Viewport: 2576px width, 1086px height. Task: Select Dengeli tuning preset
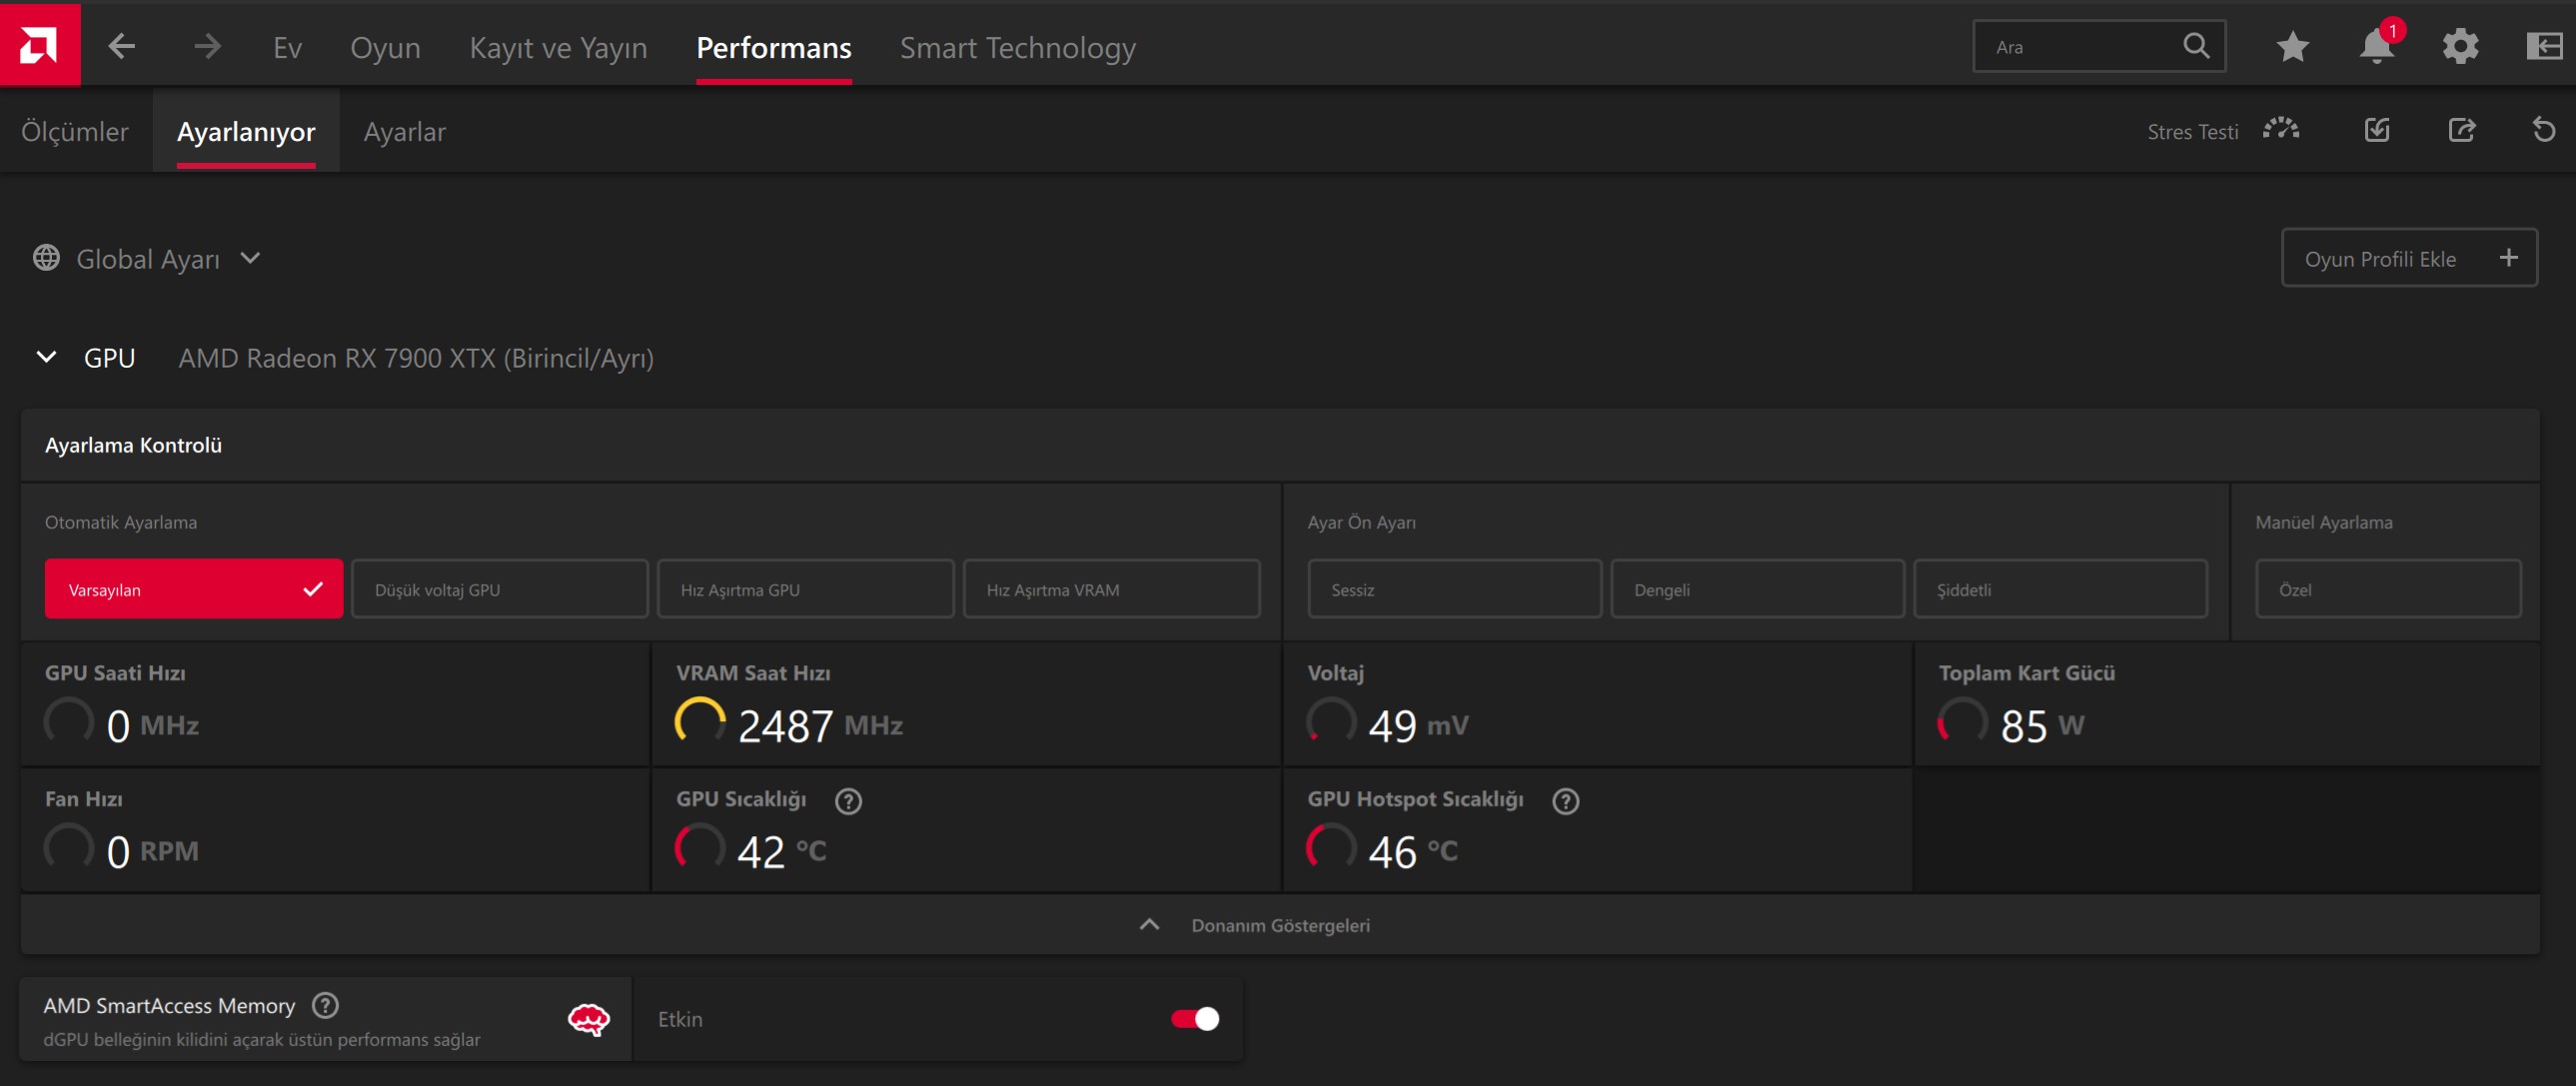(1757, 589)
